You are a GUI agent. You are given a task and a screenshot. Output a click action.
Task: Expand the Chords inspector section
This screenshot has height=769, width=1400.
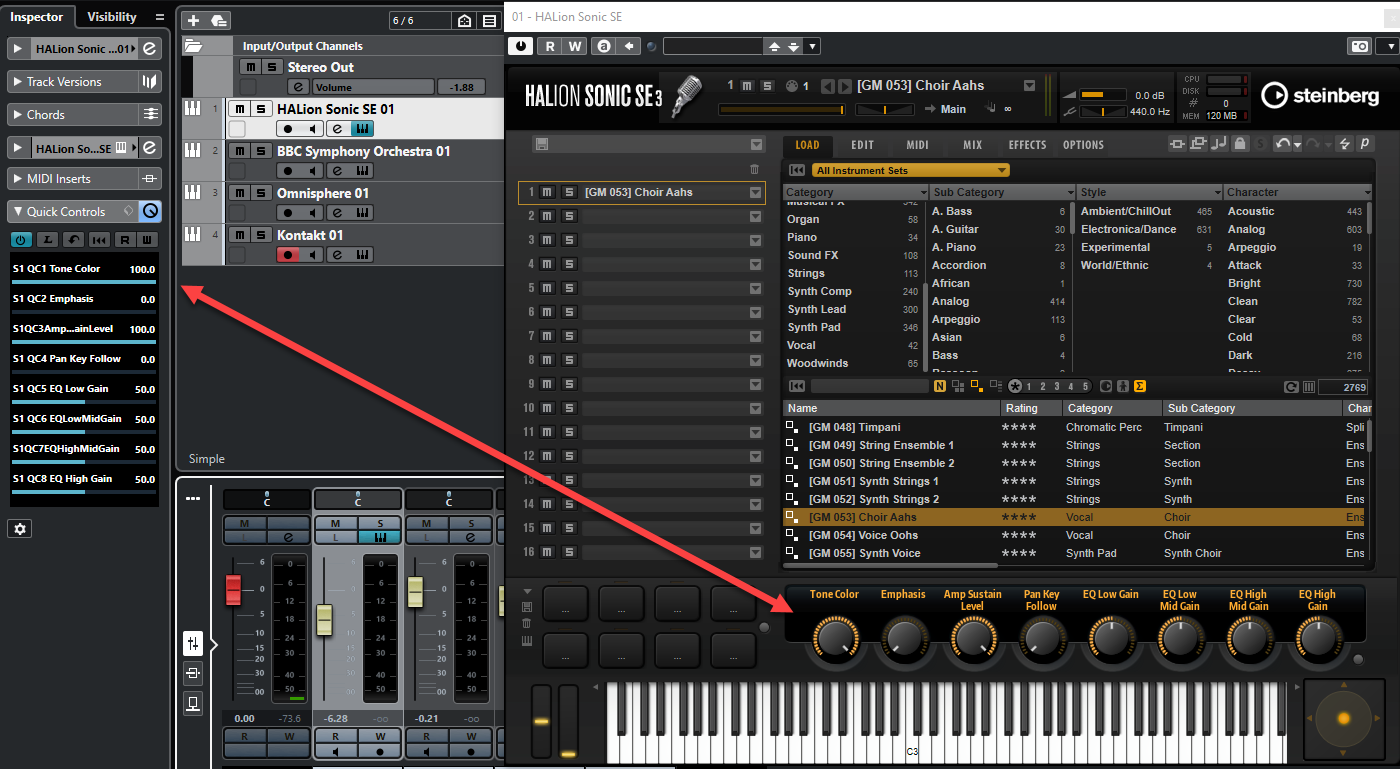pyautogui.click(x=18, y=114)
